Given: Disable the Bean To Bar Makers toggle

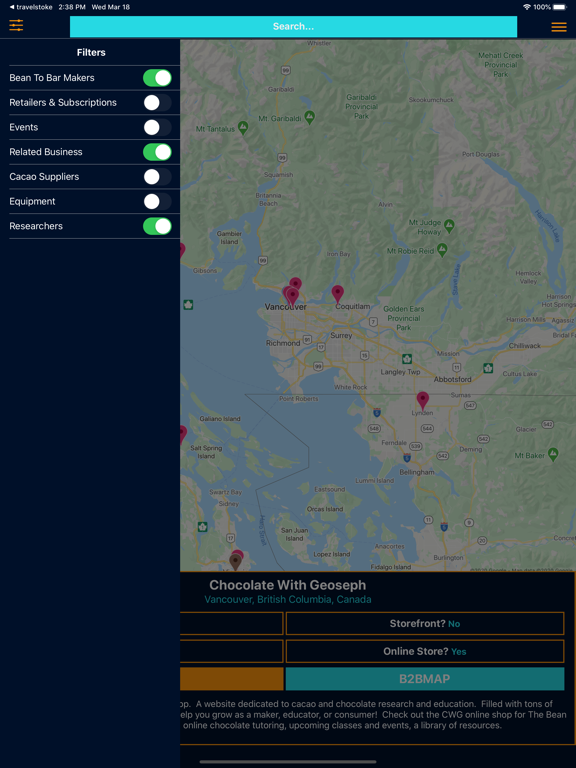Looking at the screenshot, I should pos(157,78).
